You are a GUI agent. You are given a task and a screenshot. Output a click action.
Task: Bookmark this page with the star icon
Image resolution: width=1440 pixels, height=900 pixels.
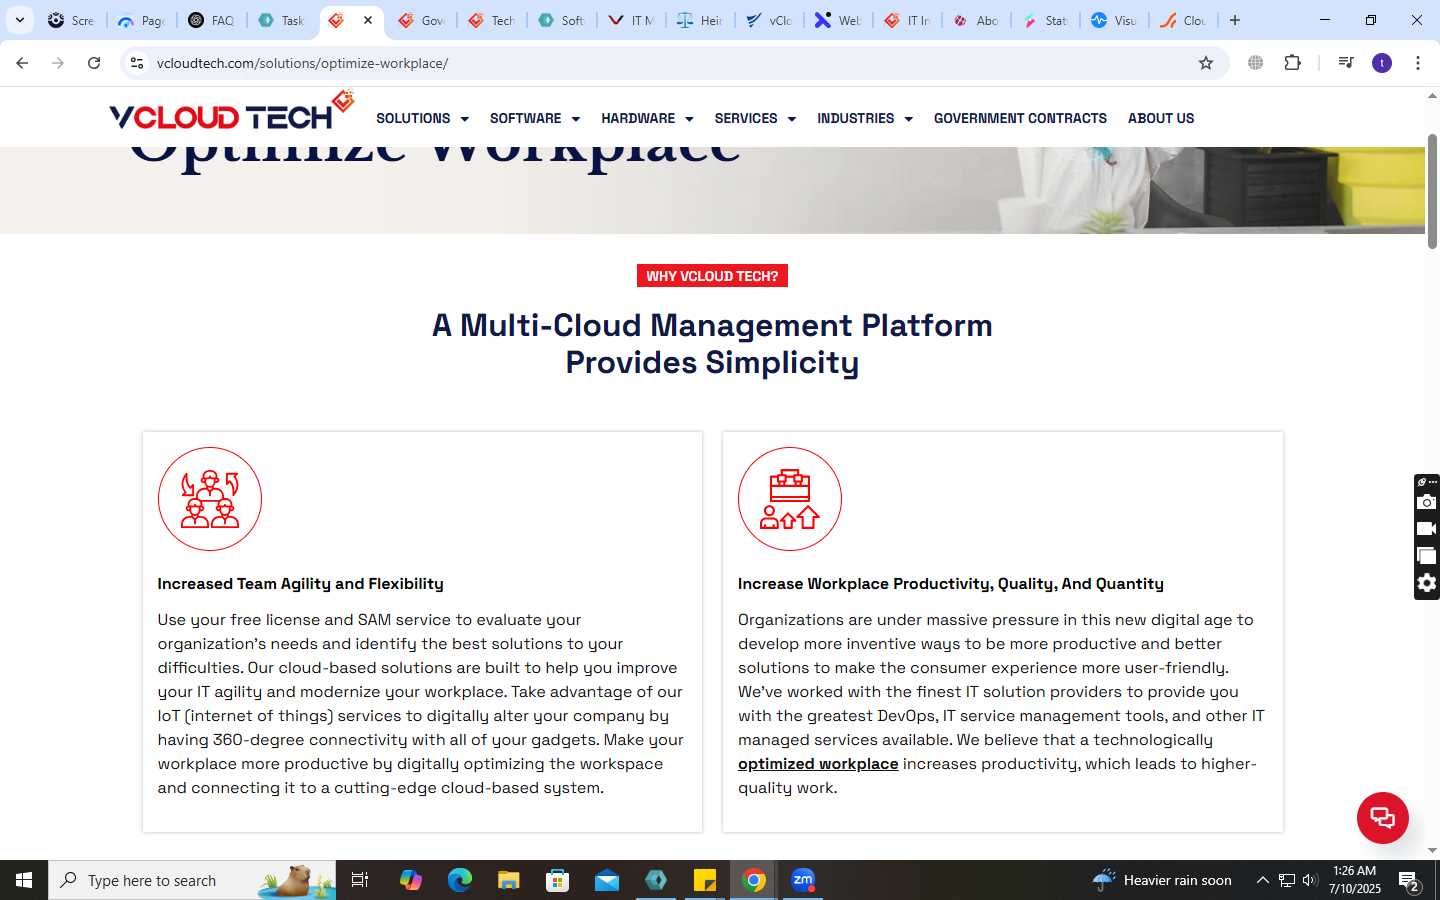click(x=1206, y=63)
